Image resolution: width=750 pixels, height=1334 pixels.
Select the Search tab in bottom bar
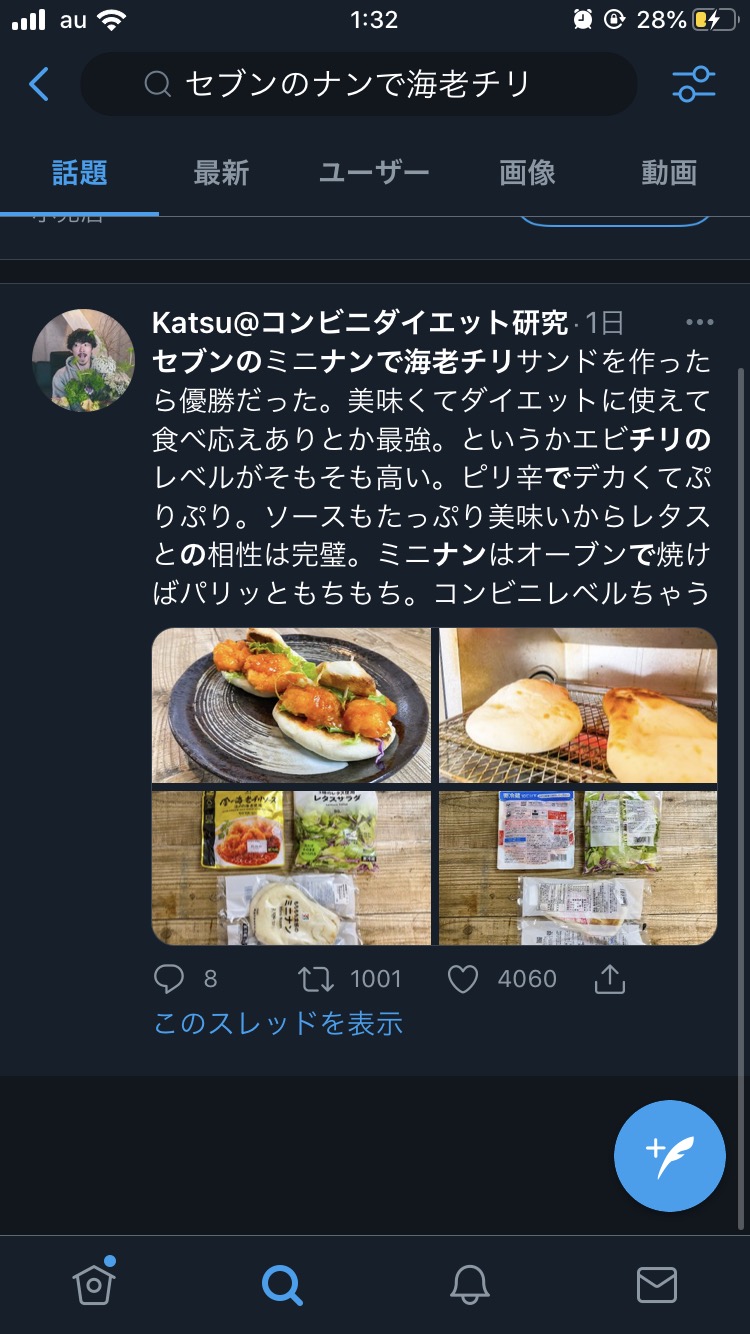[x=282, y=1285]
